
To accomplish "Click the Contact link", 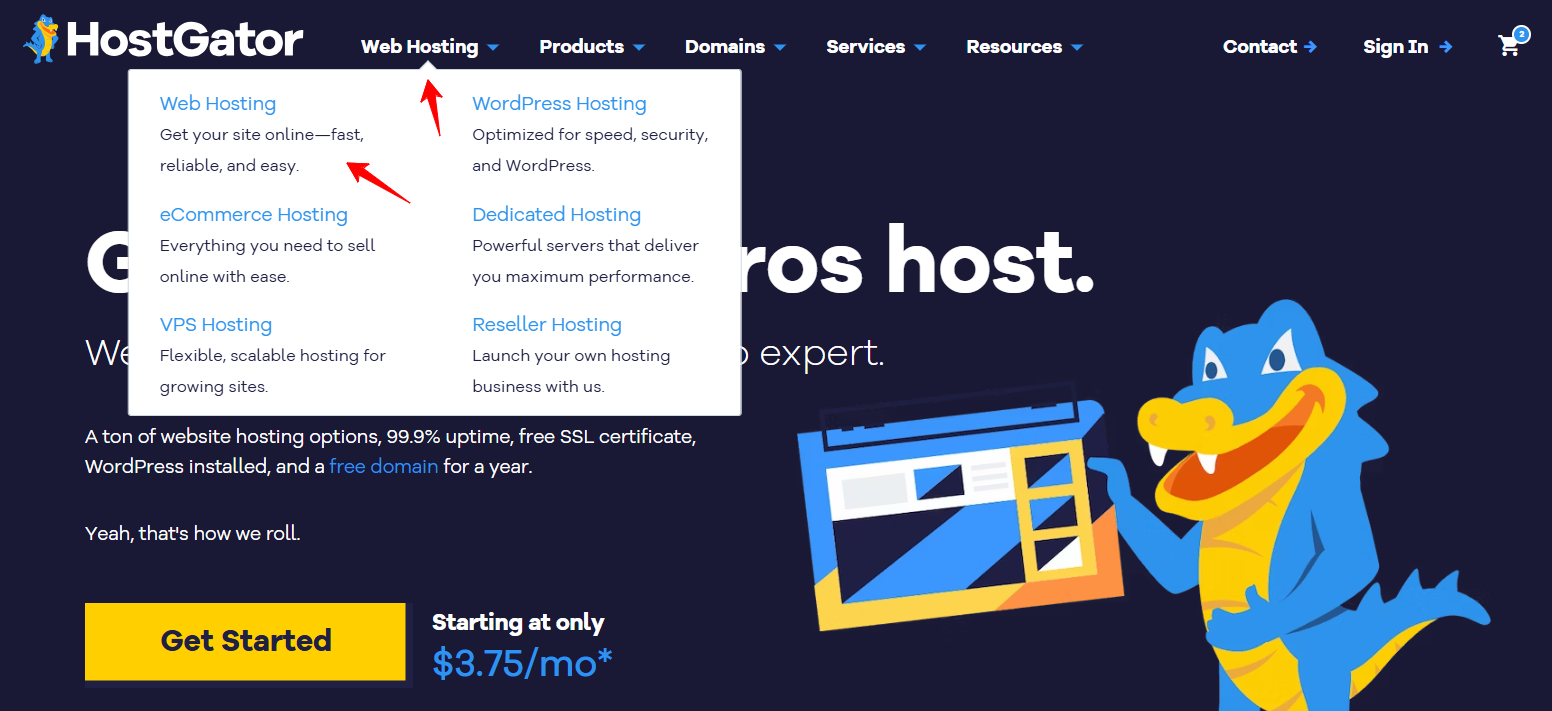I will coord(1259,46).
